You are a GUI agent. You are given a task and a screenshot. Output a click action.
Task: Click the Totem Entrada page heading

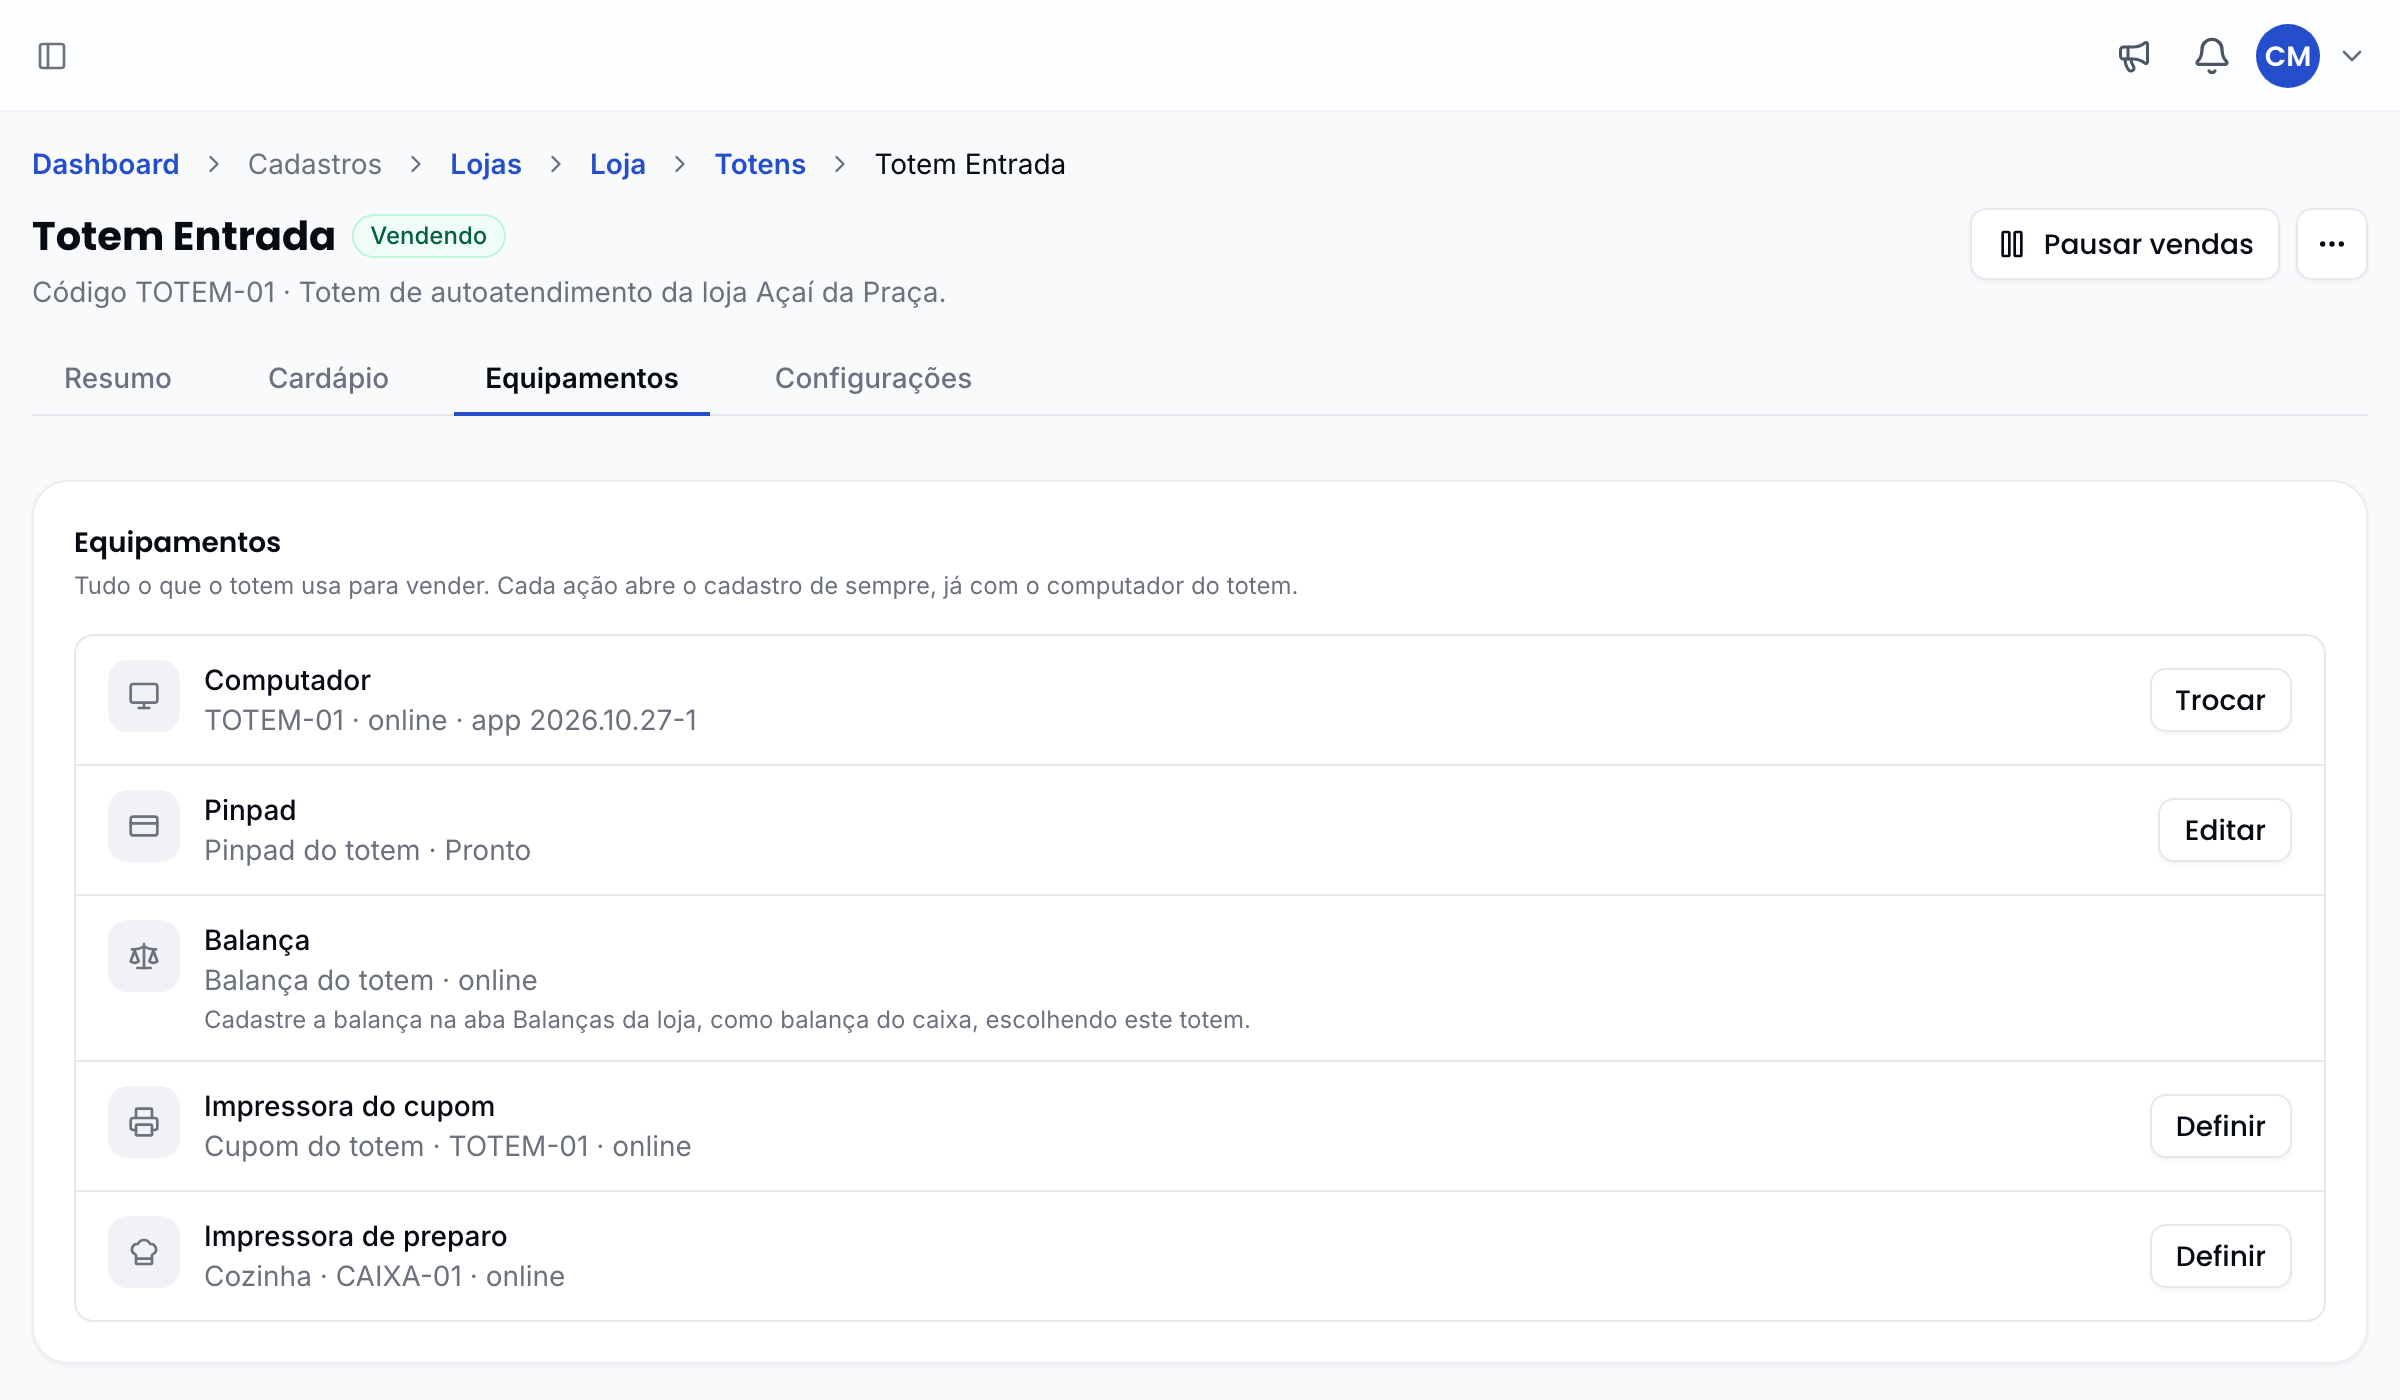tap(184, 236)
